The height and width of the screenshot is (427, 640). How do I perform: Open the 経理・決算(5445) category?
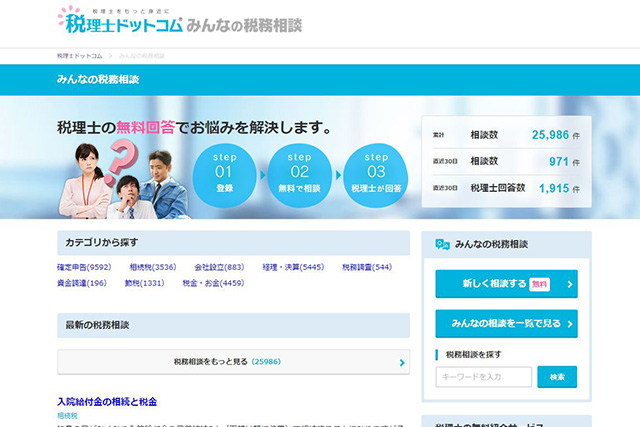[293, 267]
